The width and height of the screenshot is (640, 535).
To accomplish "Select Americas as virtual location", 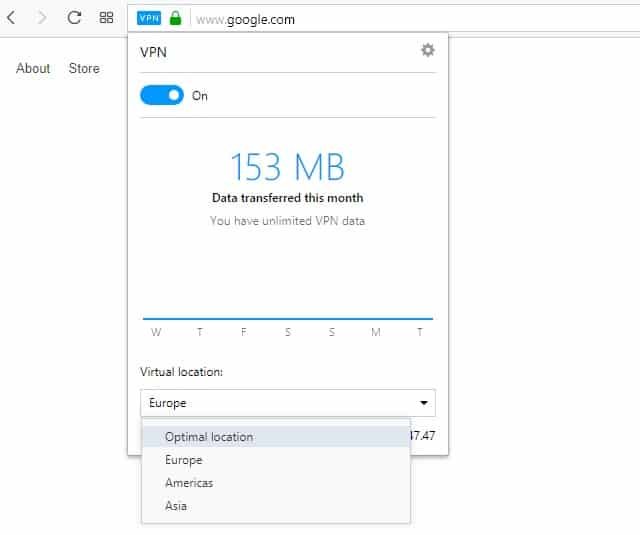I will (189, 483).
